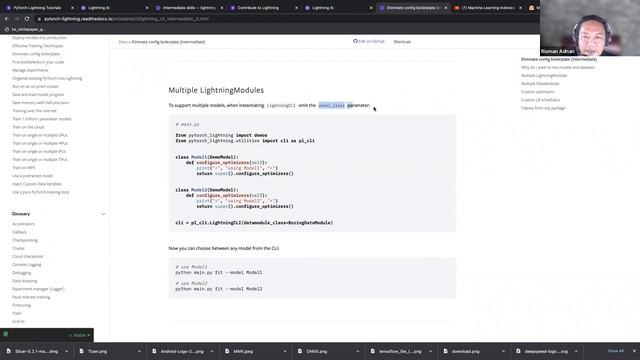640x360 pixels.
Task: Open sidebar link Effective Training Techniques
Action: tap(38, 46)
